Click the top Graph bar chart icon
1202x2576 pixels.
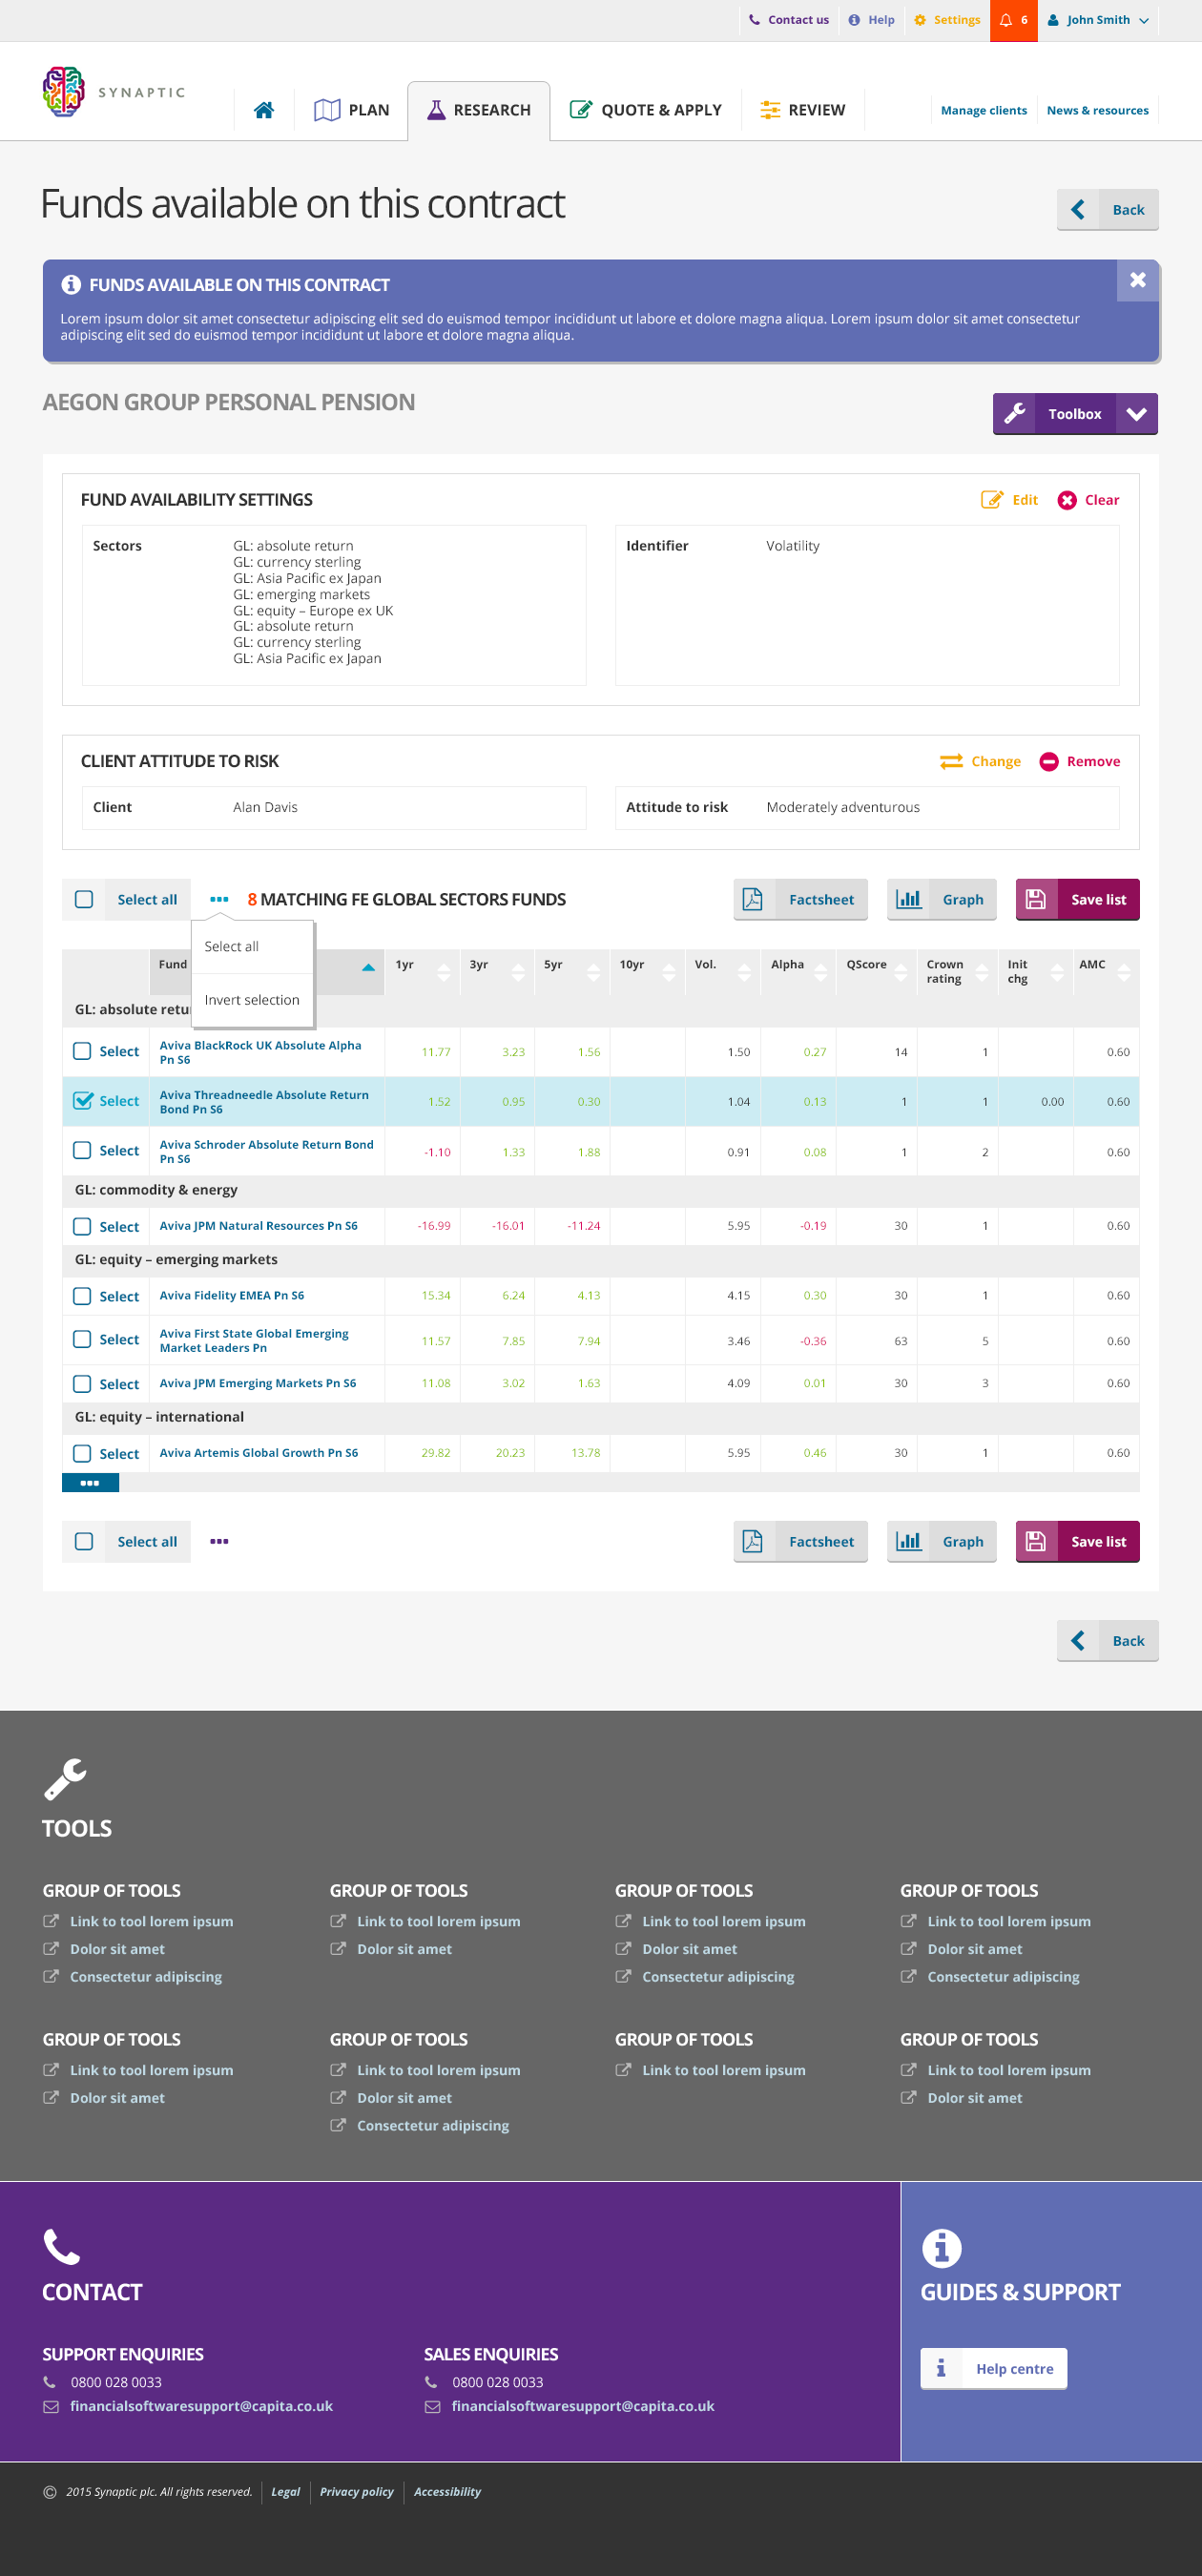(x=908, y=899)
